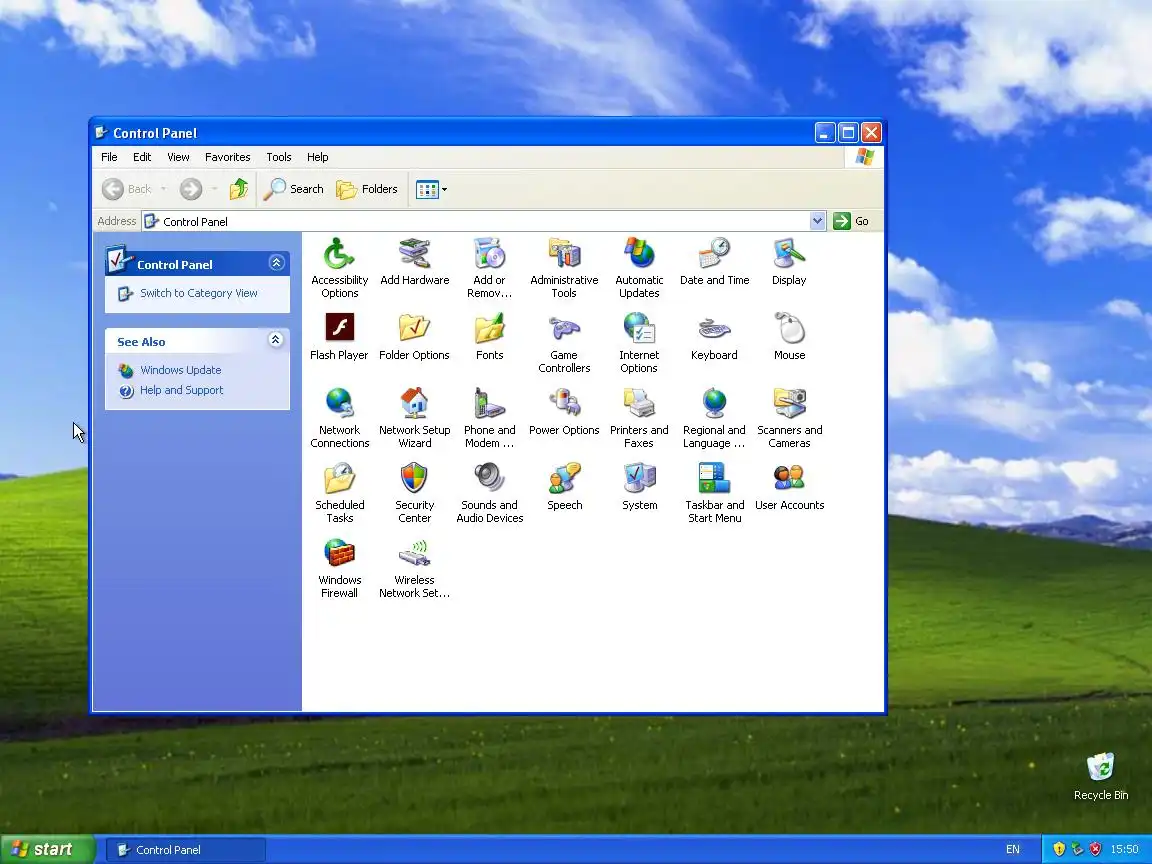1152x864 pixels.
Task: Open User Accounts icon
Action: (789, 486)
